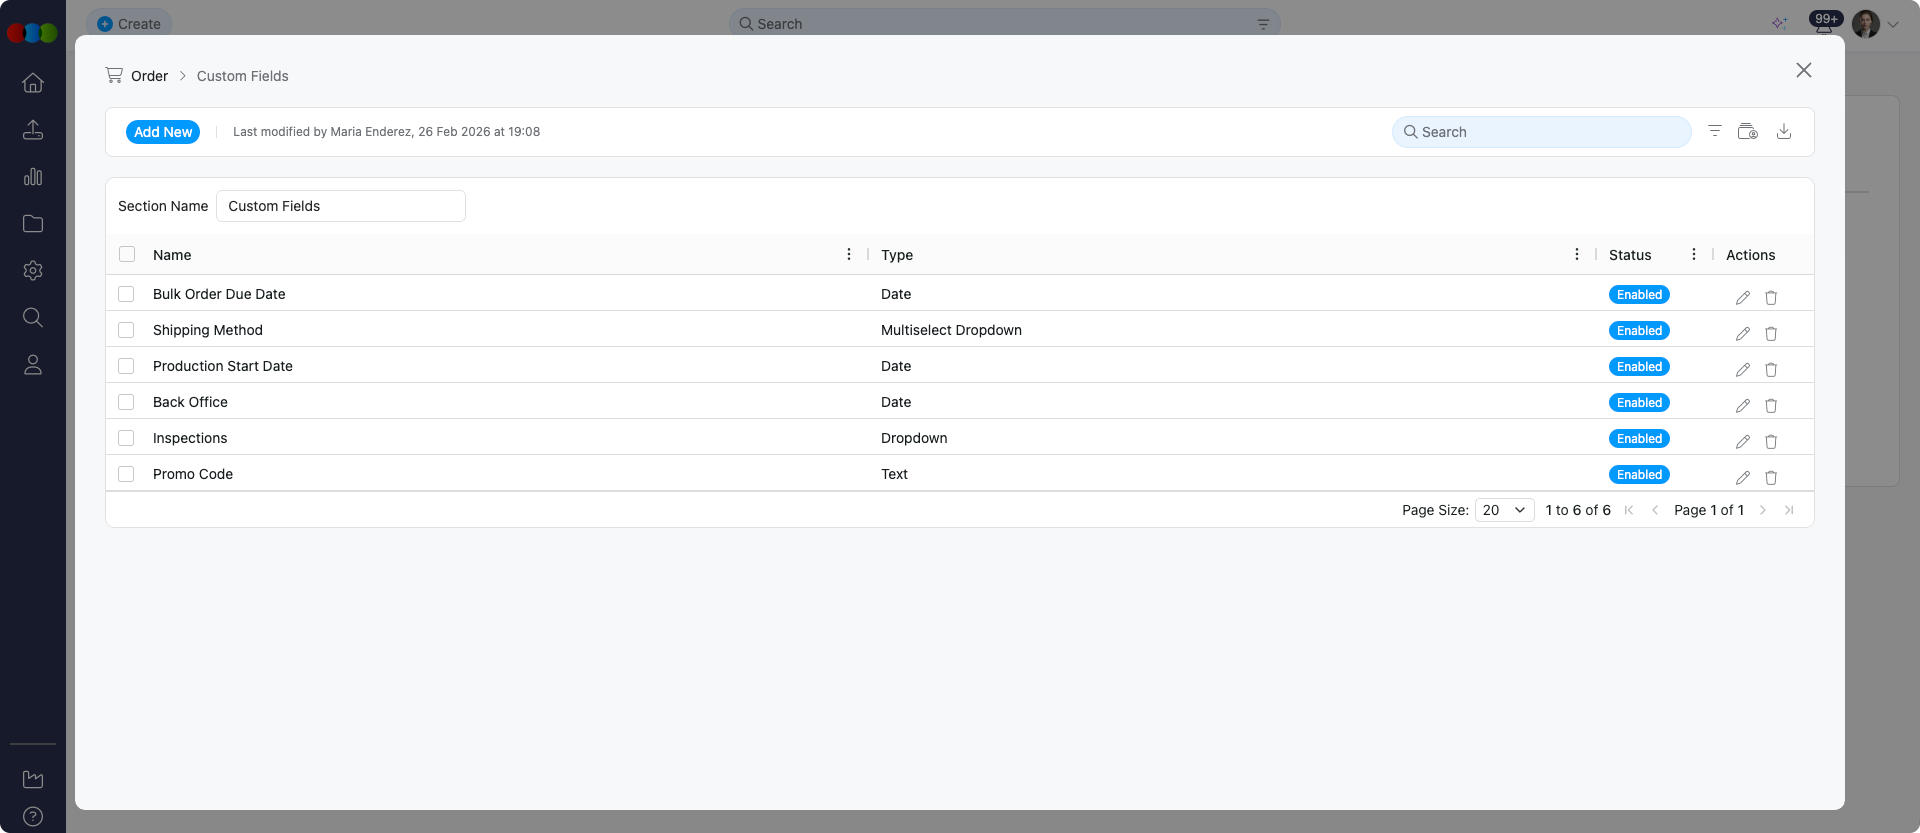The image size is (1920, 833).
Task: Edit the Bulk Order Due Date field
Action: (1743, 298)
